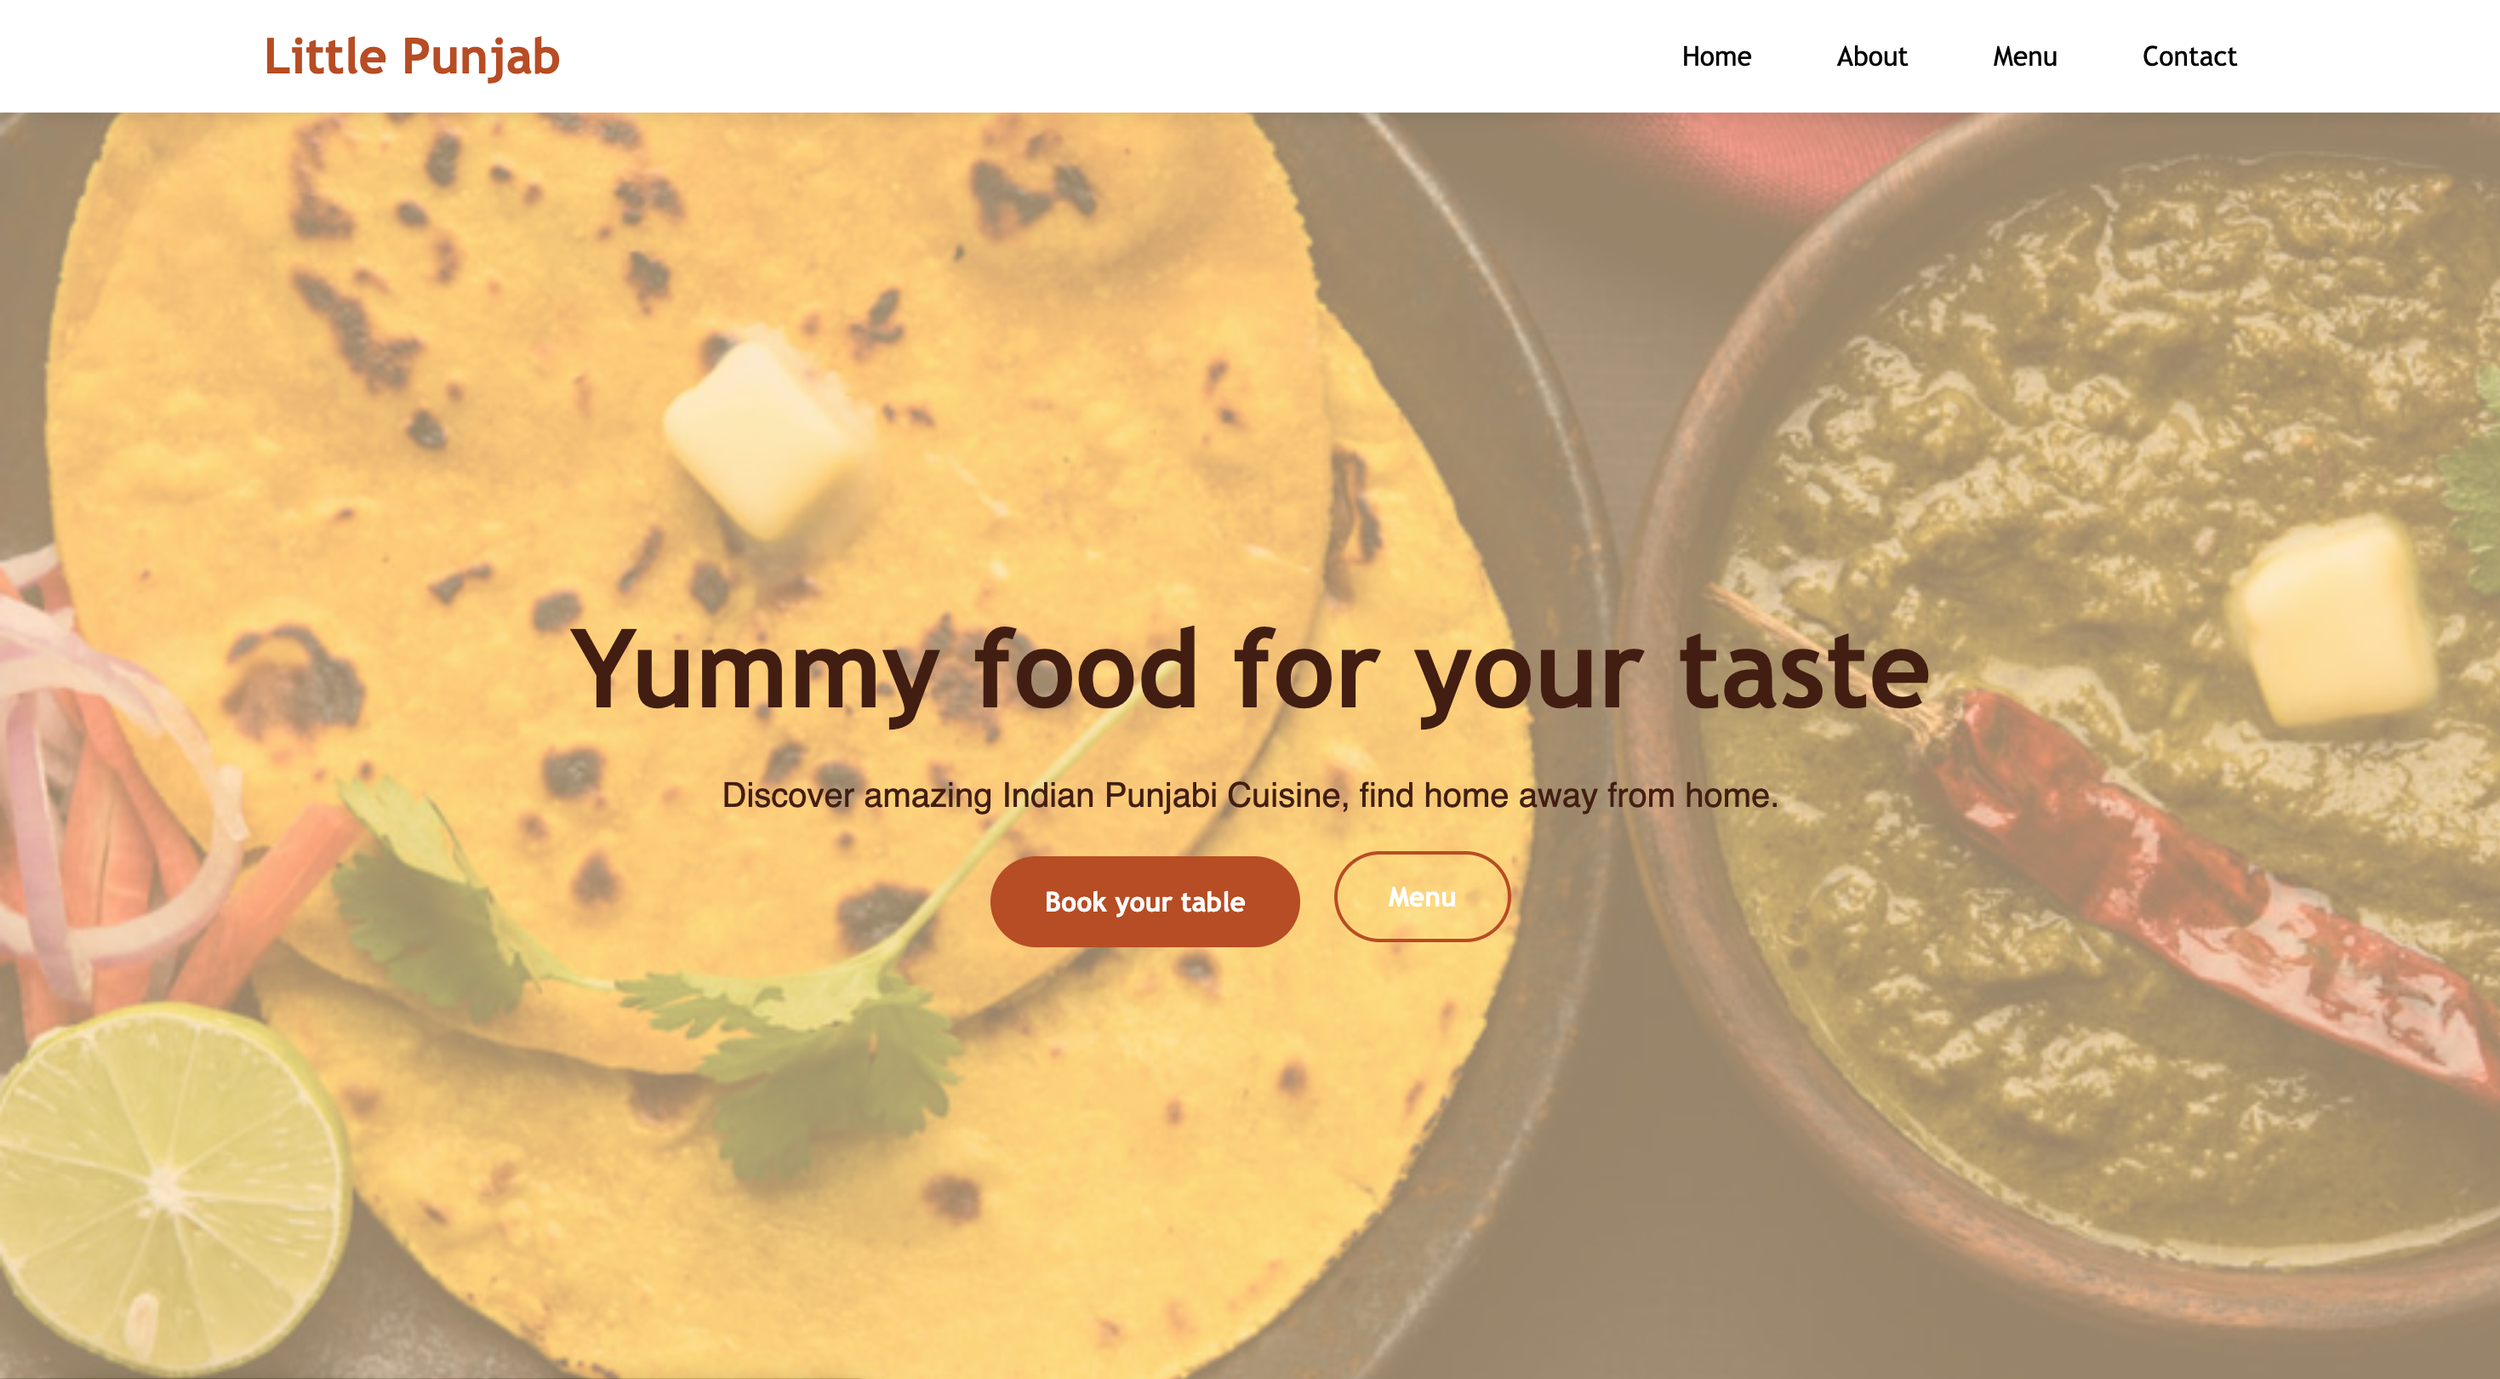The image size is (2500, 1379).
Task: Click the word Punjab in the logo
Action: point(481,57)
